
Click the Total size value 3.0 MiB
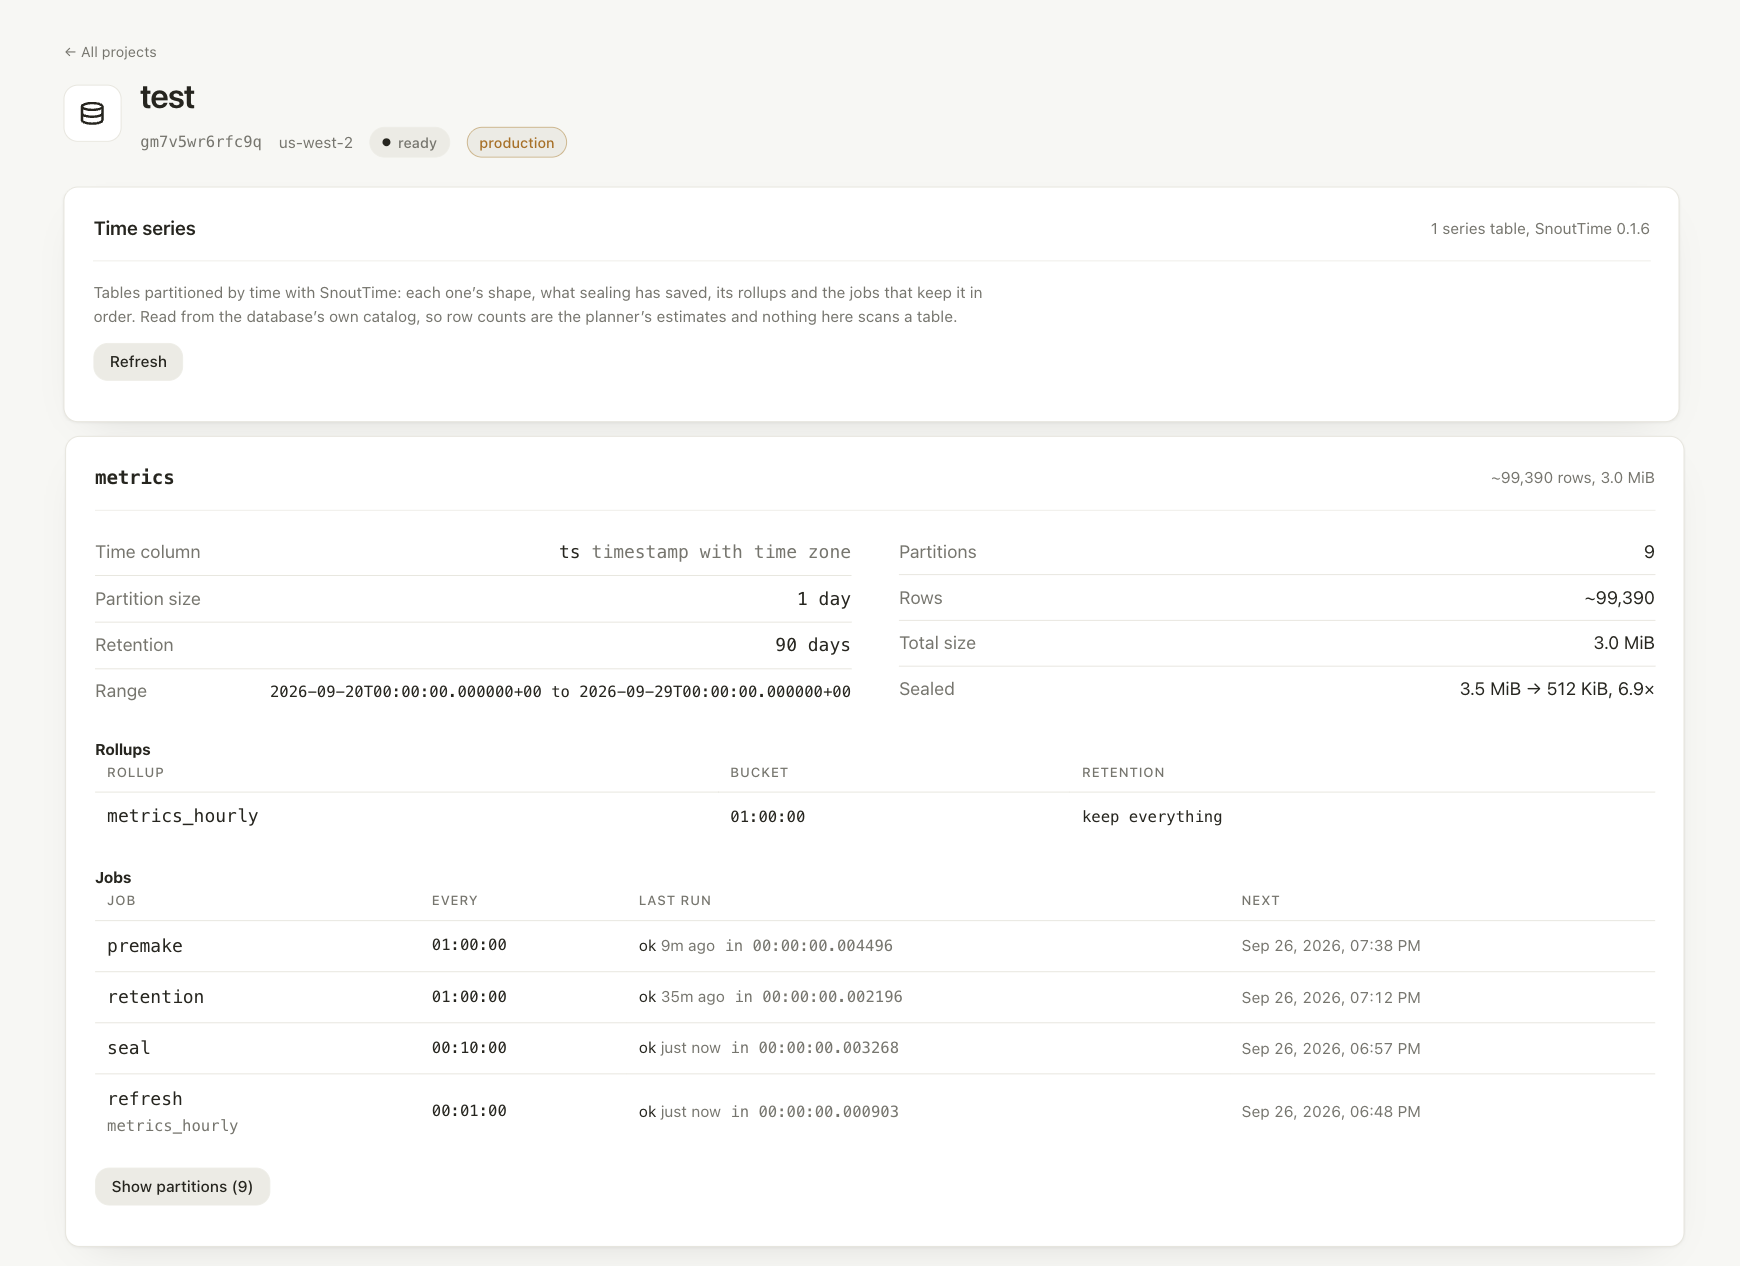[1624, 643]
